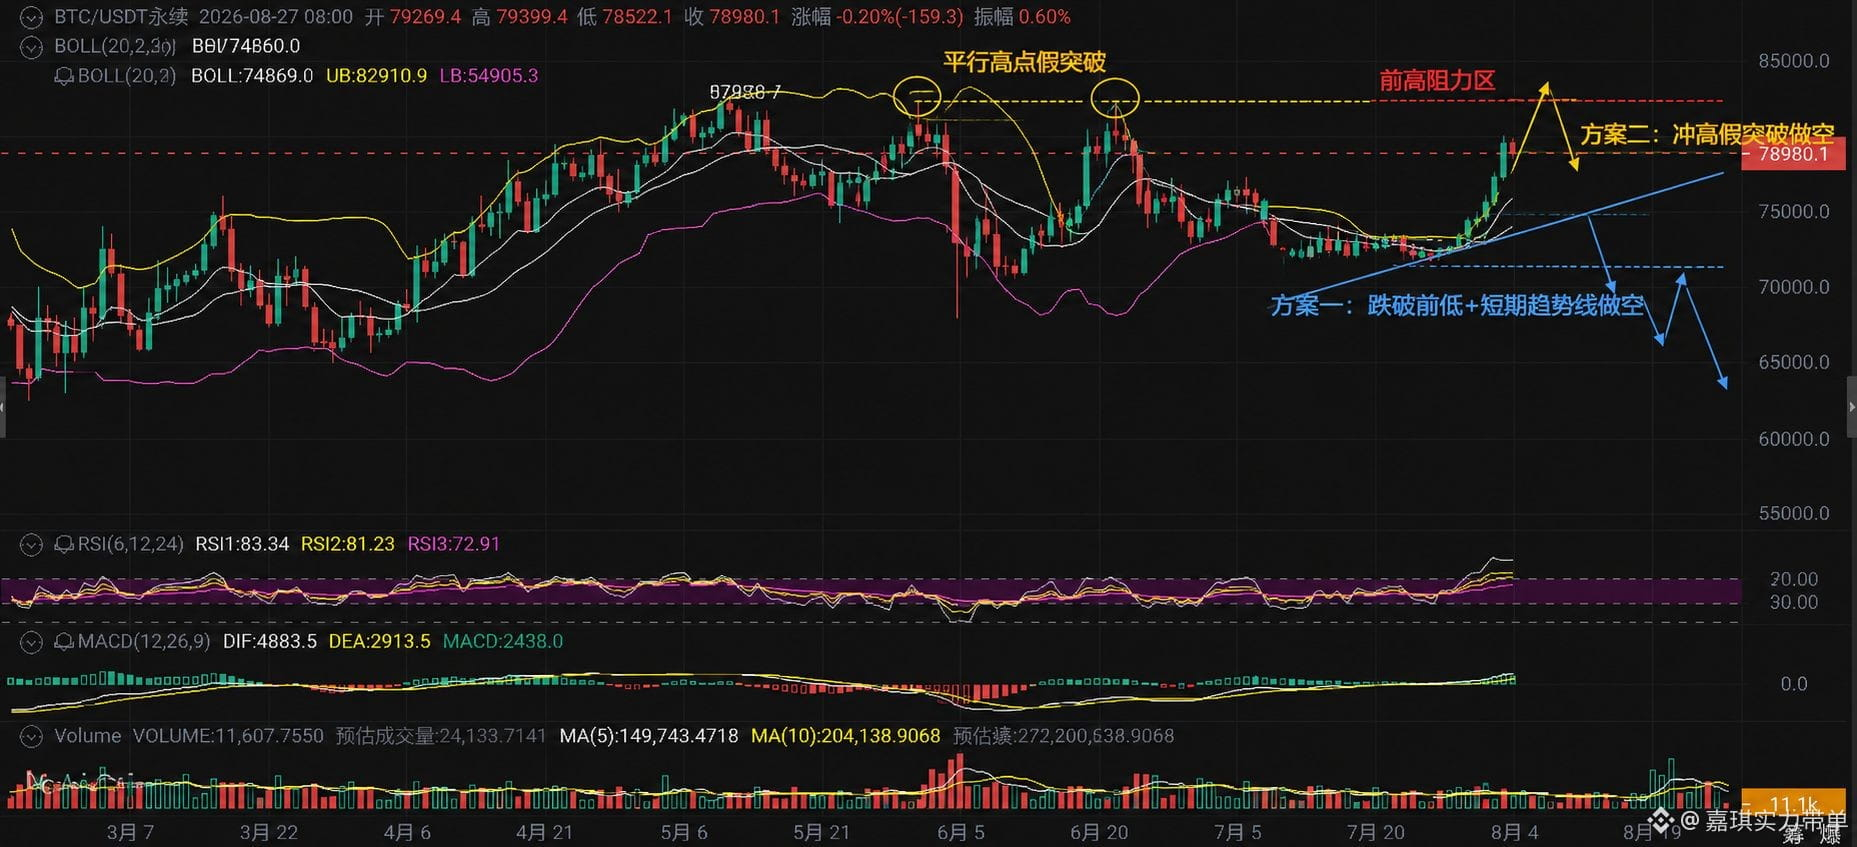Viewport: 1857px width, 847px height.
Task: Click the 60000.0 price axis label
Action: (x=1794, y=439)
